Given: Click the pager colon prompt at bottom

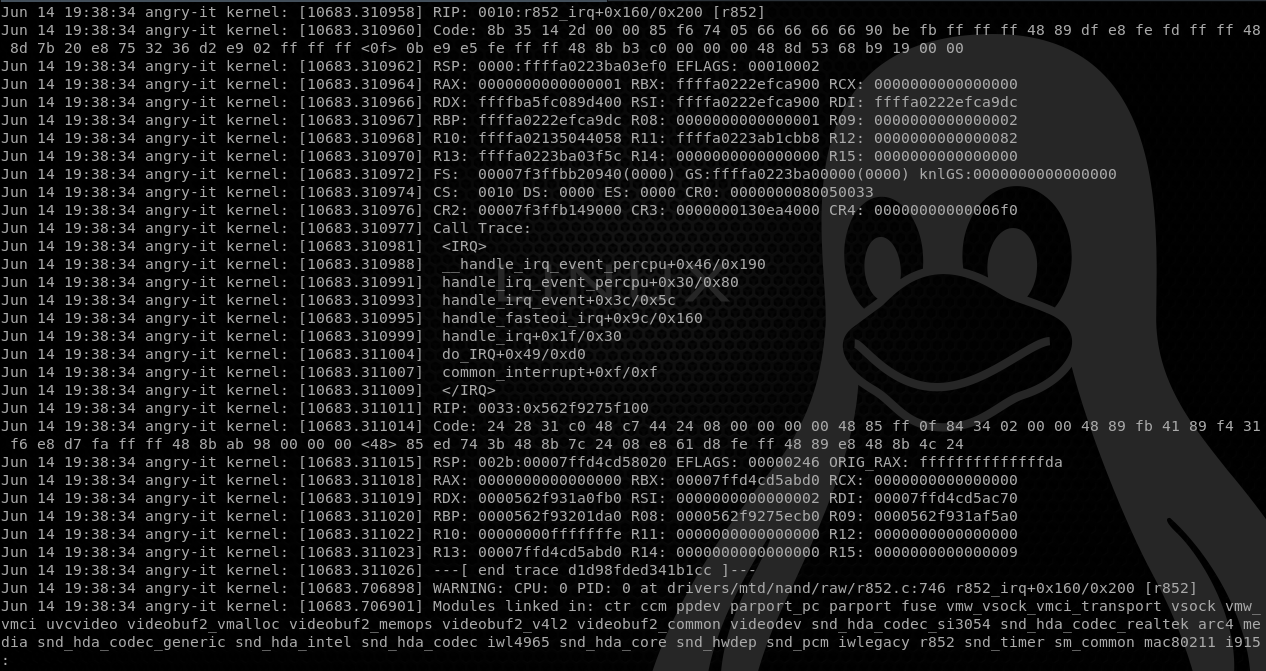Looking at the screenshot, I should (5, 661).
